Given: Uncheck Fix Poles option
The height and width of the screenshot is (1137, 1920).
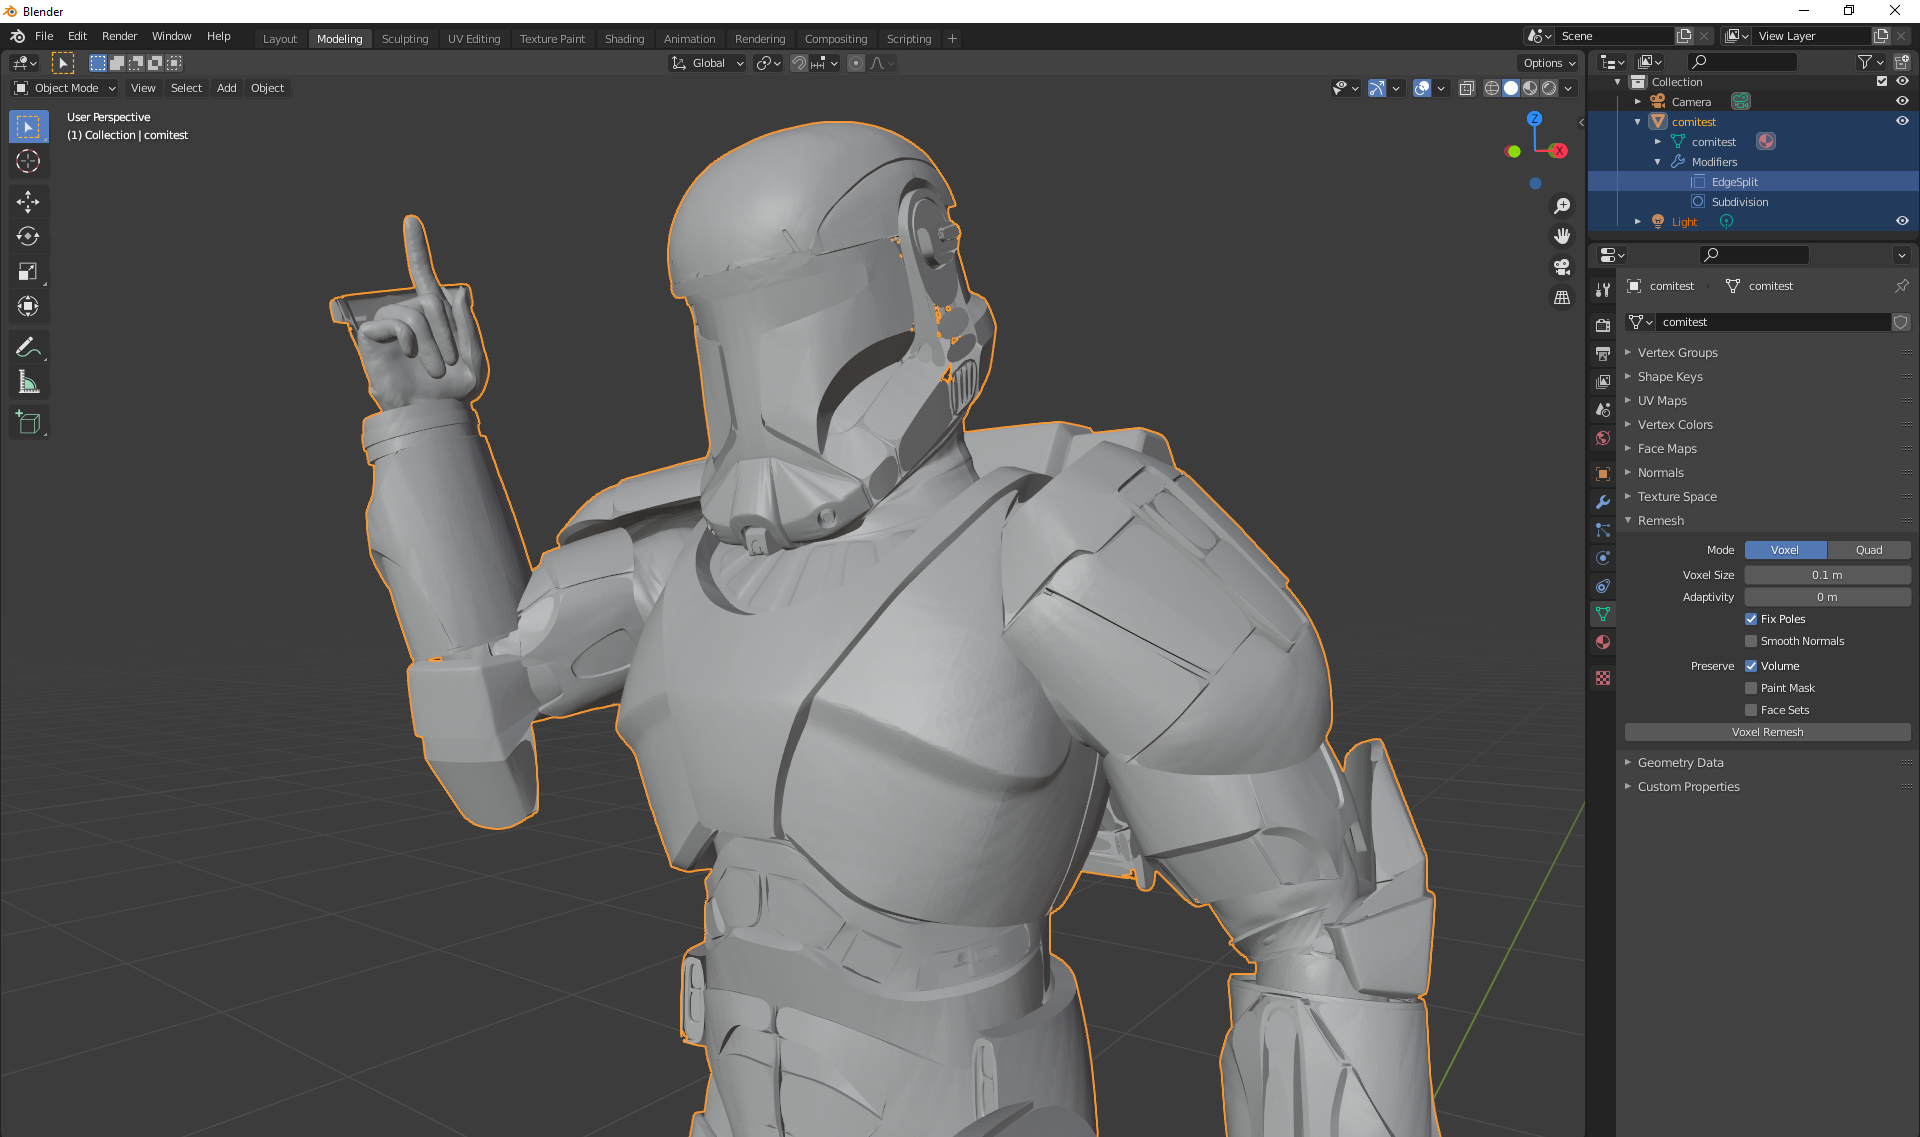Looking at the screenshot, I should click(x=1751, y=619).
